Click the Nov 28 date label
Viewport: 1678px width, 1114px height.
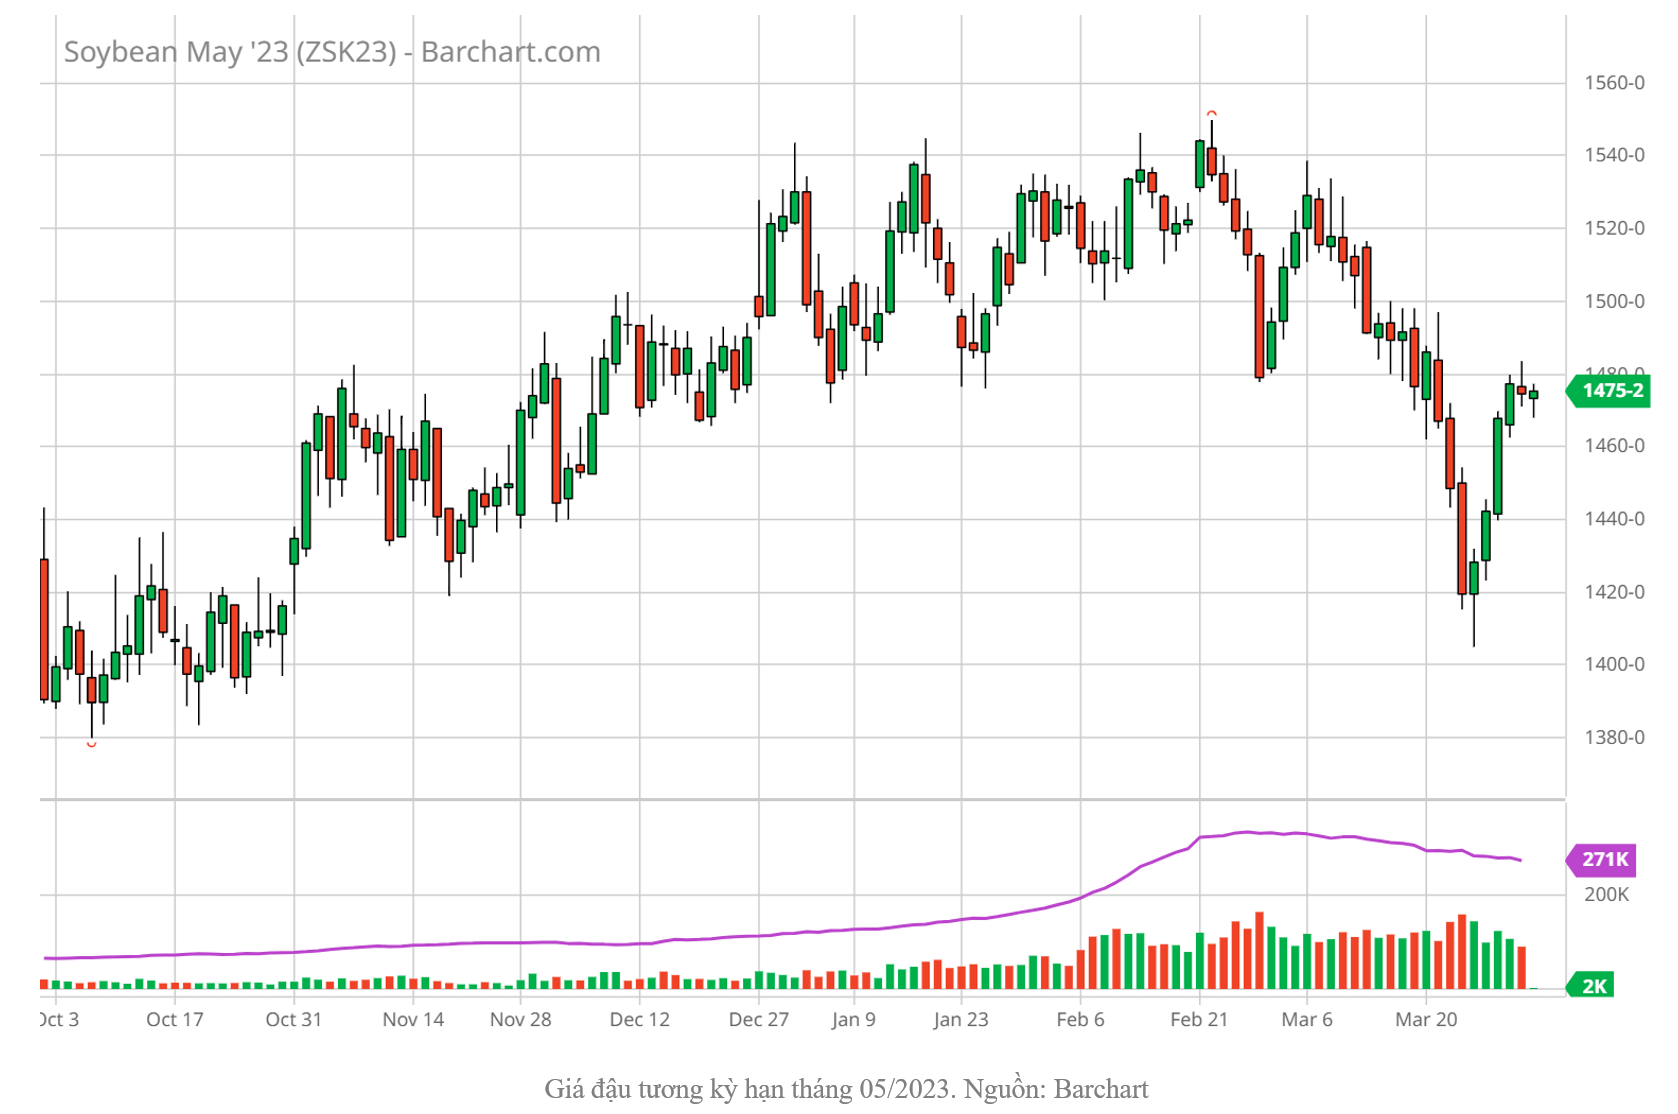[x=521, y=1020]
